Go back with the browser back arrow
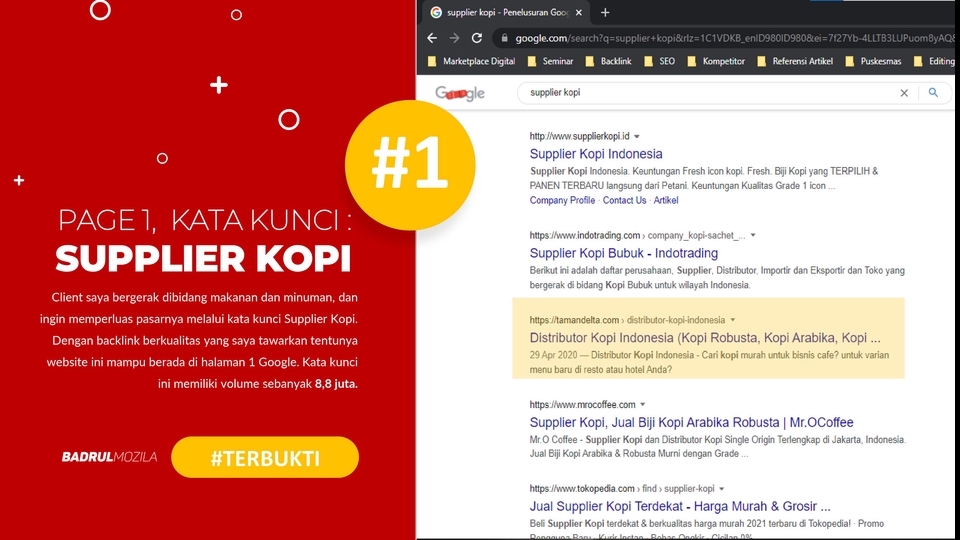The height and width of the screenshot is (540, 960). (x=432, y=38)
